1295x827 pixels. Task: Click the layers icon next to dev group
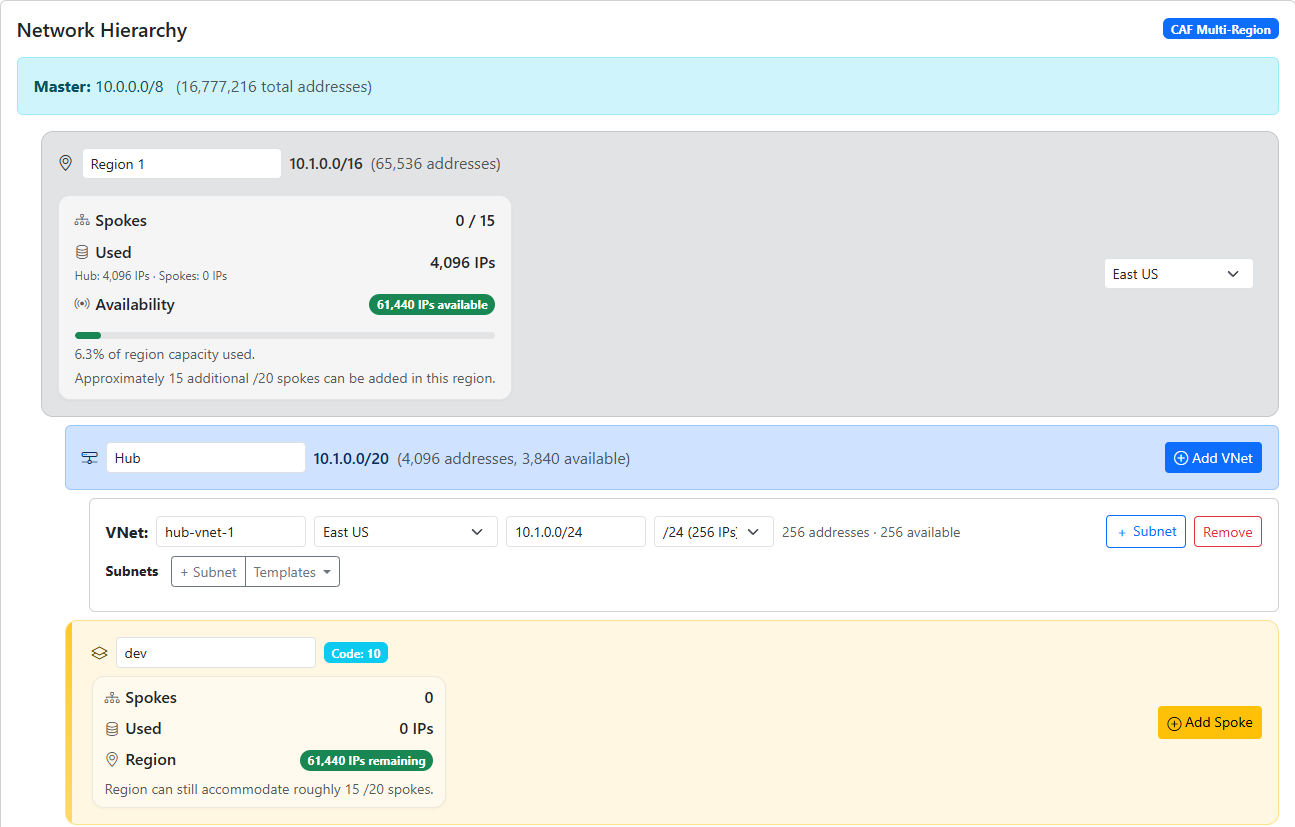coord(99,652)
